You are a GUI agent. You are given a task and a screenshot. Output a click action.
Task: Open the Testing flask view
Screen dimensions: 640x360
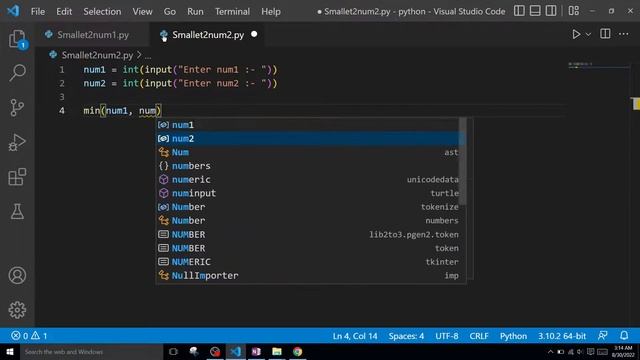point(17,211)
